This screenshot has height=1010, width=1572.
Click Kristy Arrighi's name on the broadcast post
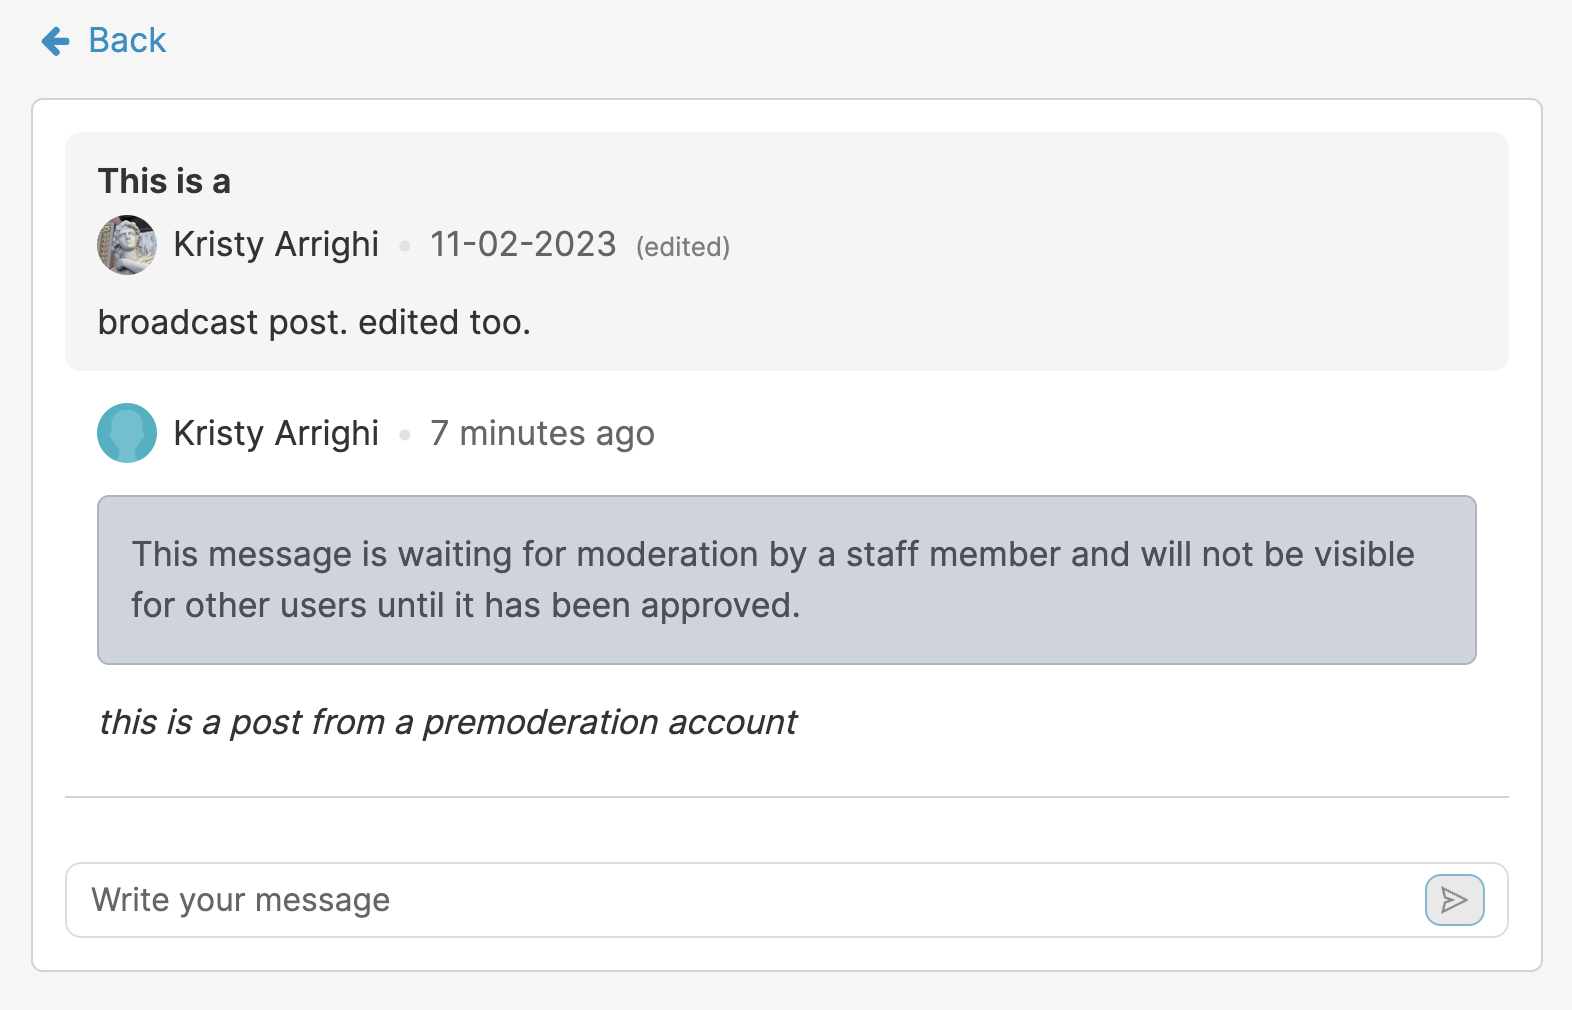276,245
